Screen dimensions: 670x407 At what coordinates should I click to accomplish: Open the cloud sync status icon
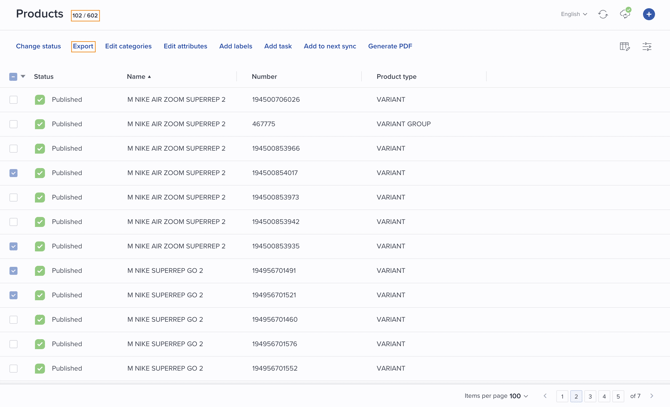(625, 15)
